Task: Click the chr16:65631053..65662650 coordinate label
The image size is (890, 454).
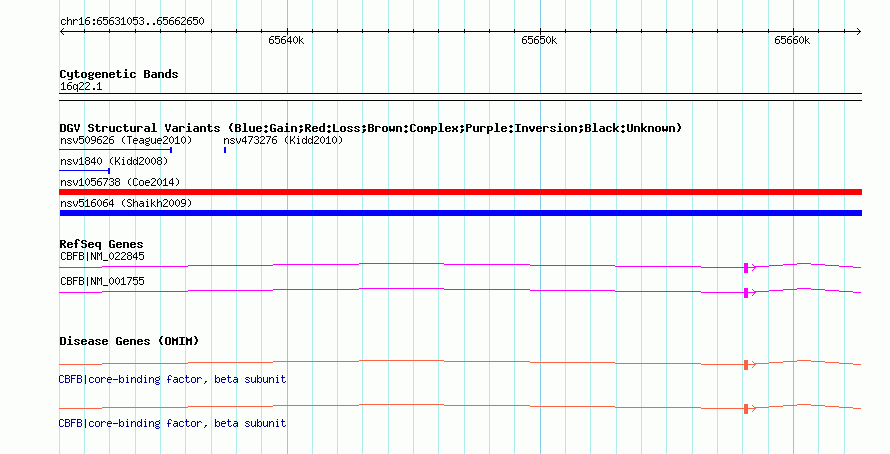Action: (132, 22)
